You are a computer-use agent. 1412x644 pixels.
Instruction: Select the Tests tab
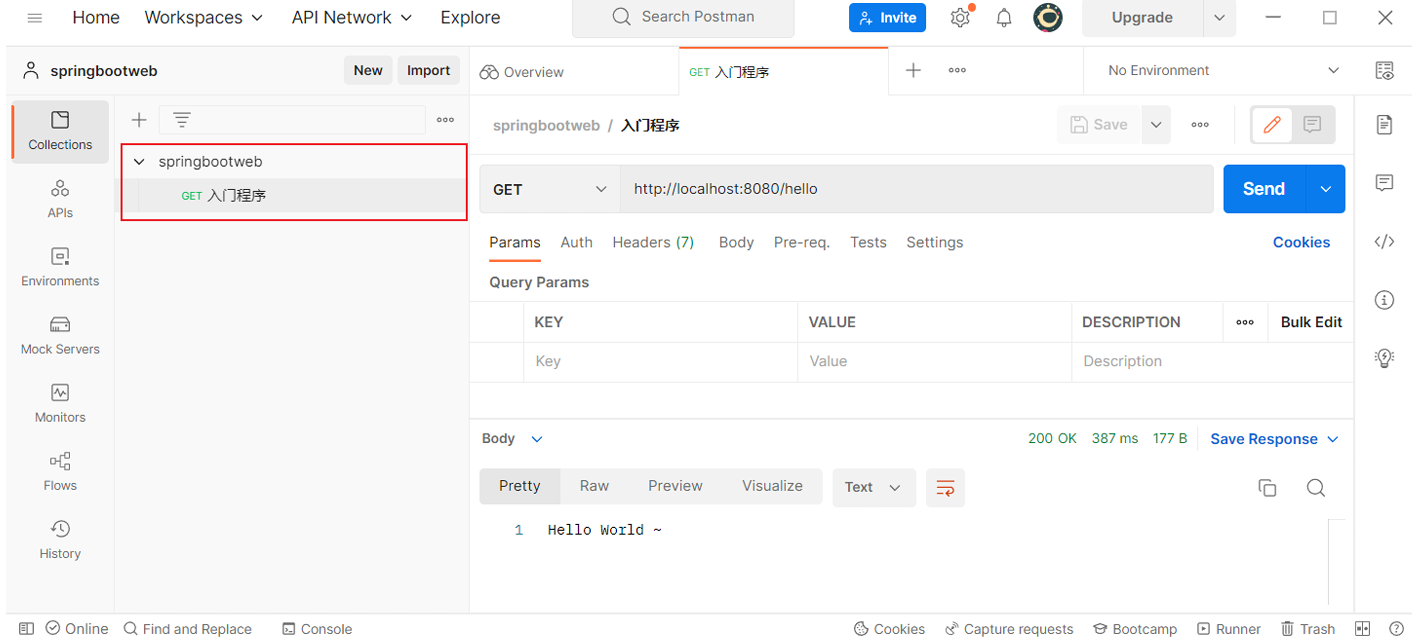click(868, 242)
